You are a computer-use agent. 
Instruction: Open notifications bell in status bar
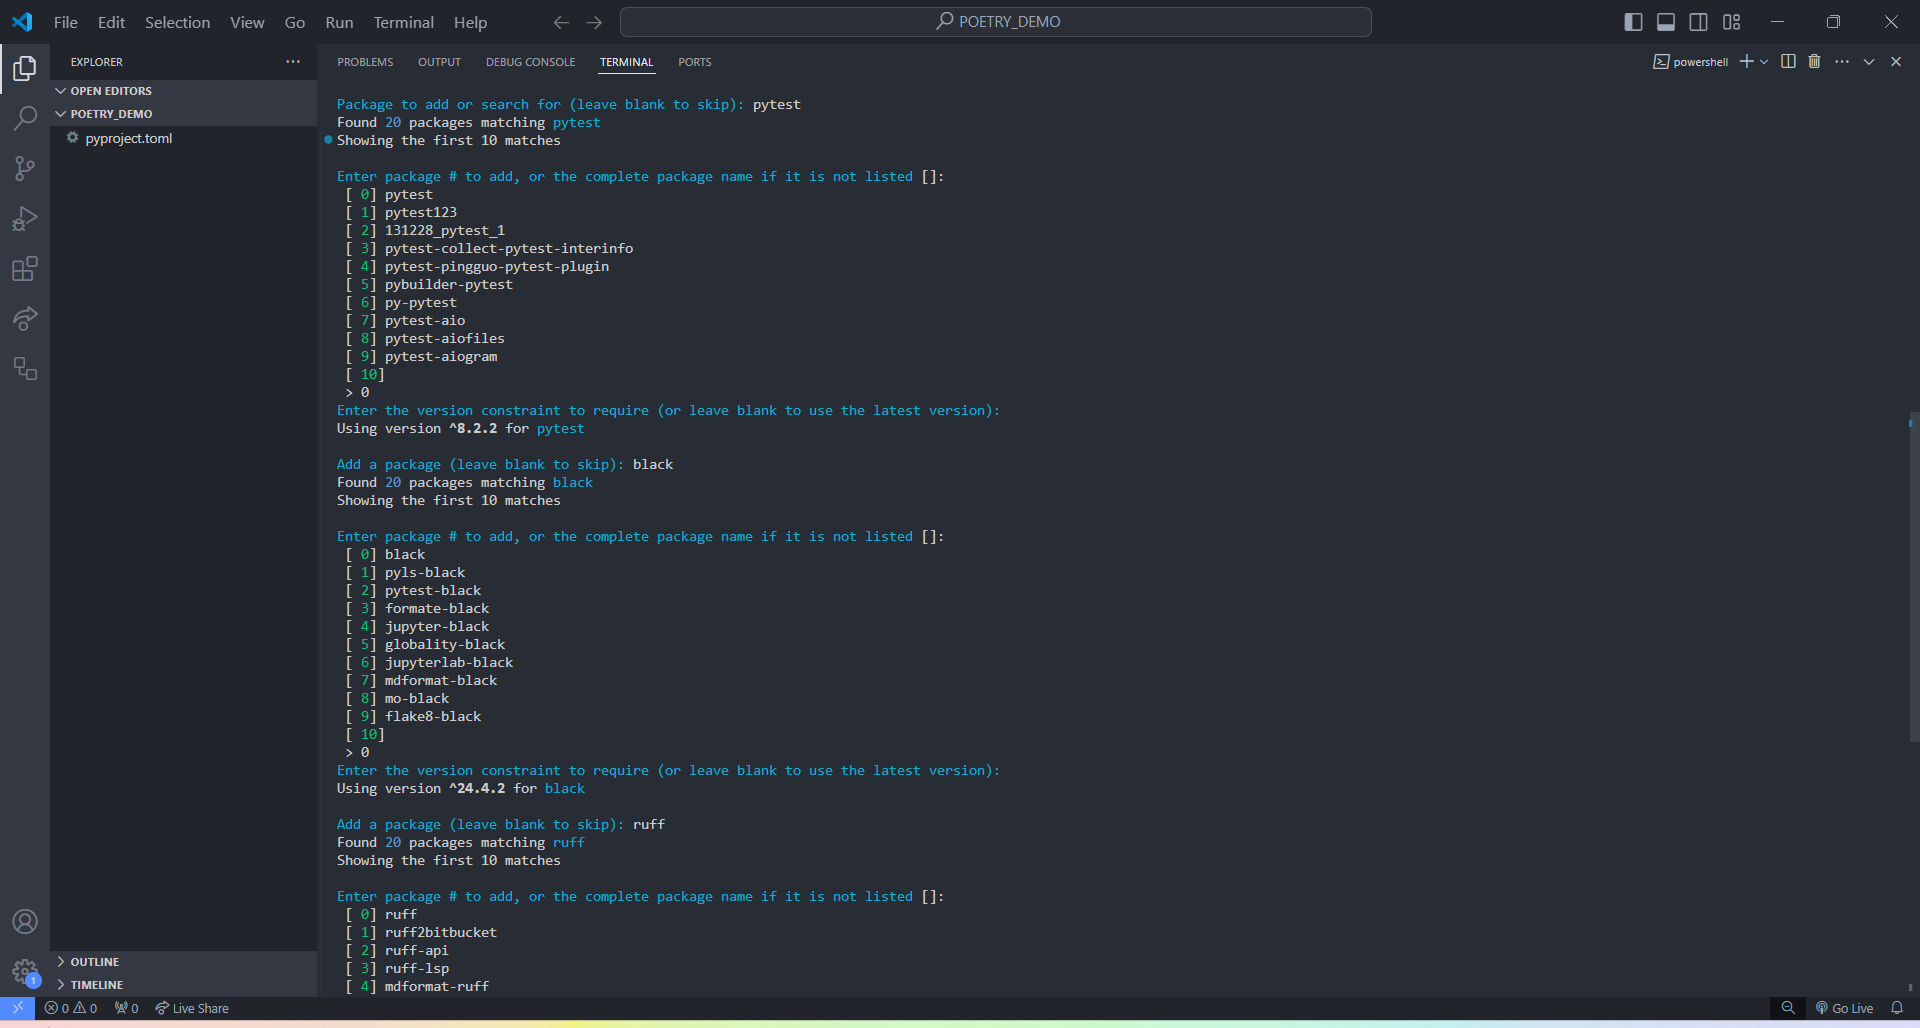1897,1008
